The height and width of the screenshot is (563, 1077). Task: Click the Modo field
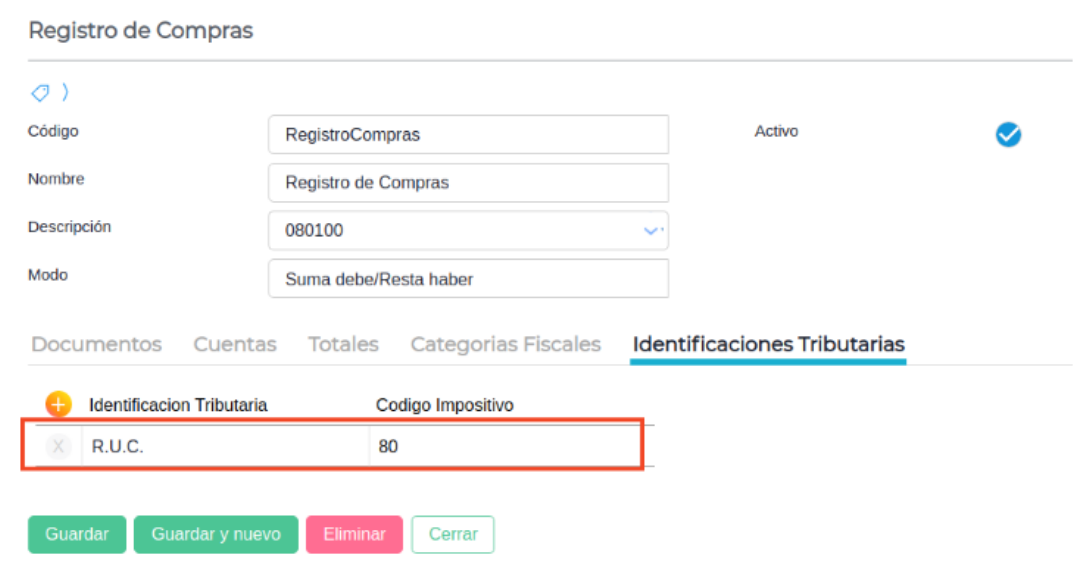coord(468,279)
